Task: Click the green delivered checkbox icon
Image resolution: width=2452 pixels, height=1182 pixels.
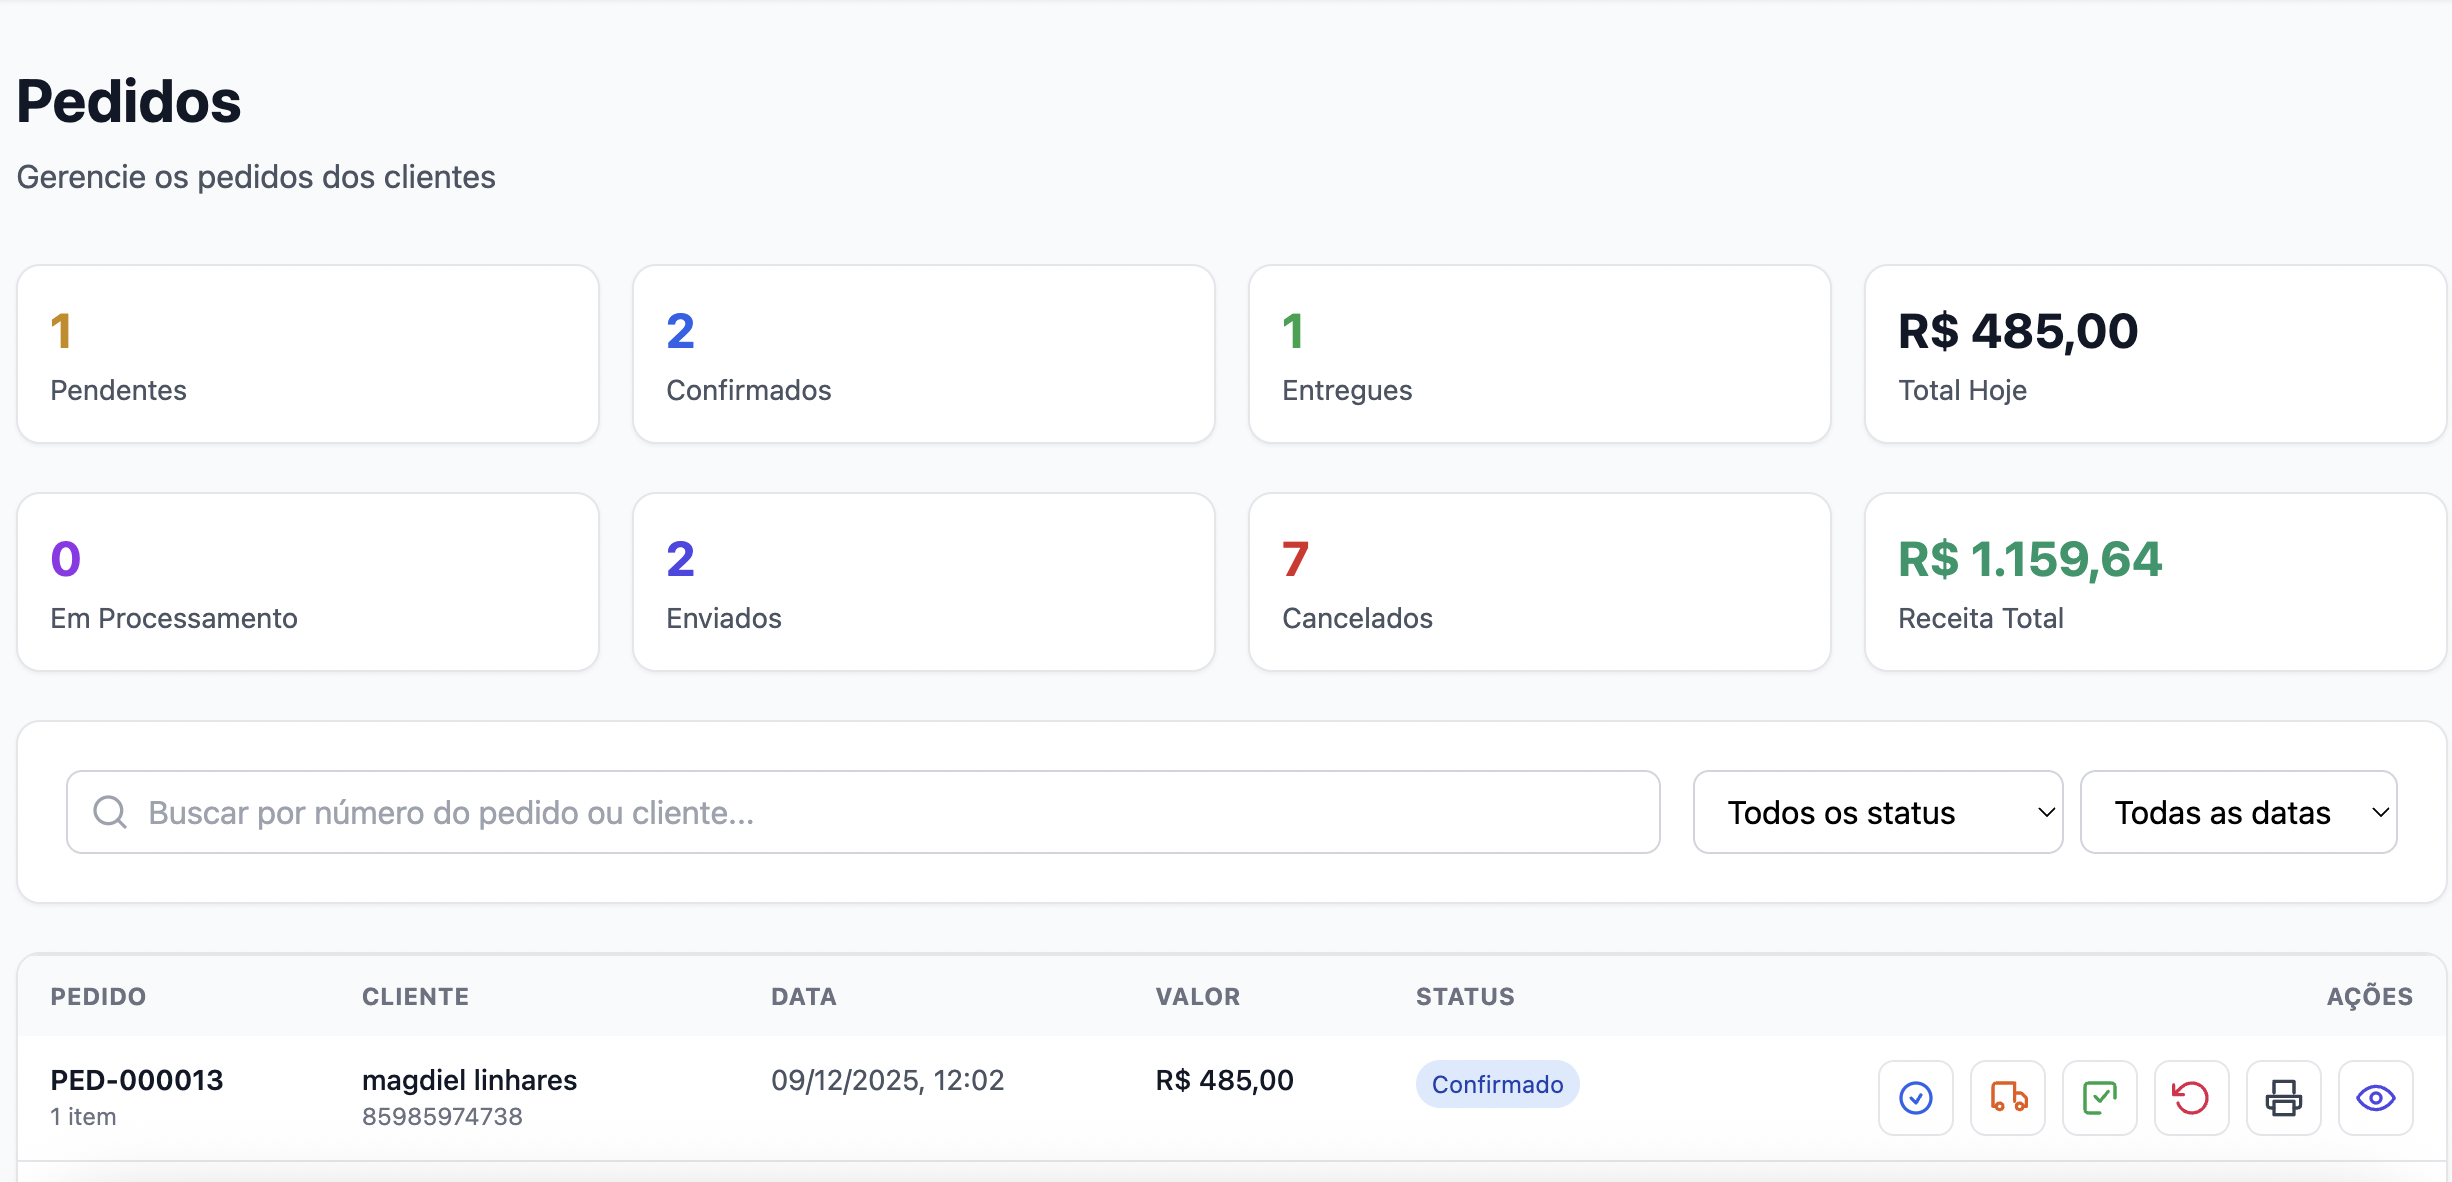Action: pyautogui.click(x=2099, y=1098)
